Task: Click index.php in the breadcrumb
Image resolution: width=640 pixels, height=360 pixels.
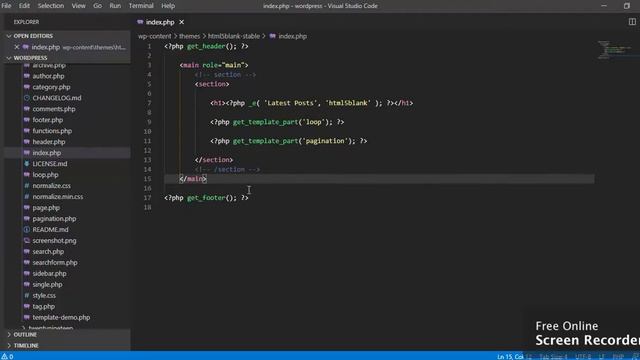Action: point(293,36)
